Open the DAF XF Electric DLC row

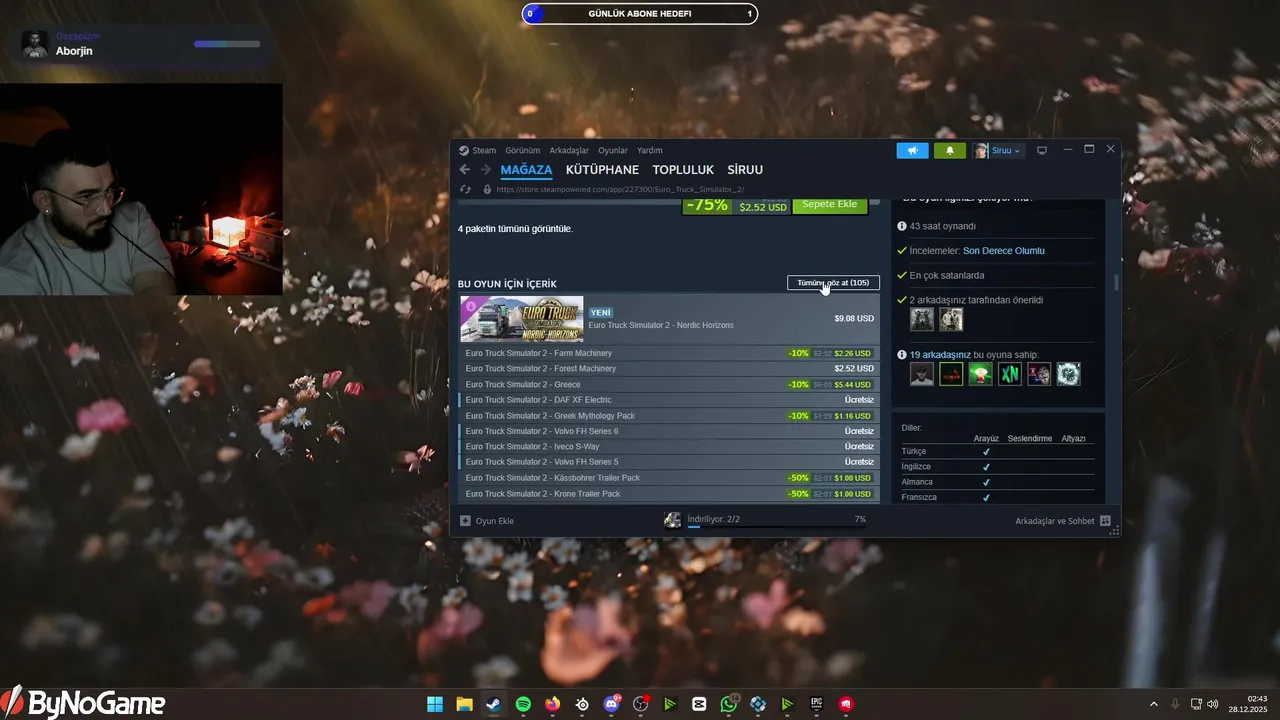tap(669, 400)
